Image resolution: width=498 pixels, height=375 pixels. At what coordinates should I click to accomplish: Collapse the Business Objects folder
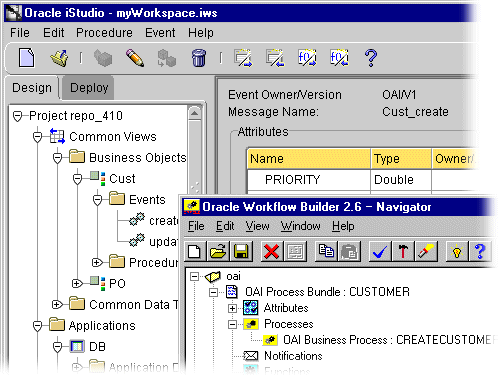(58, 158)
